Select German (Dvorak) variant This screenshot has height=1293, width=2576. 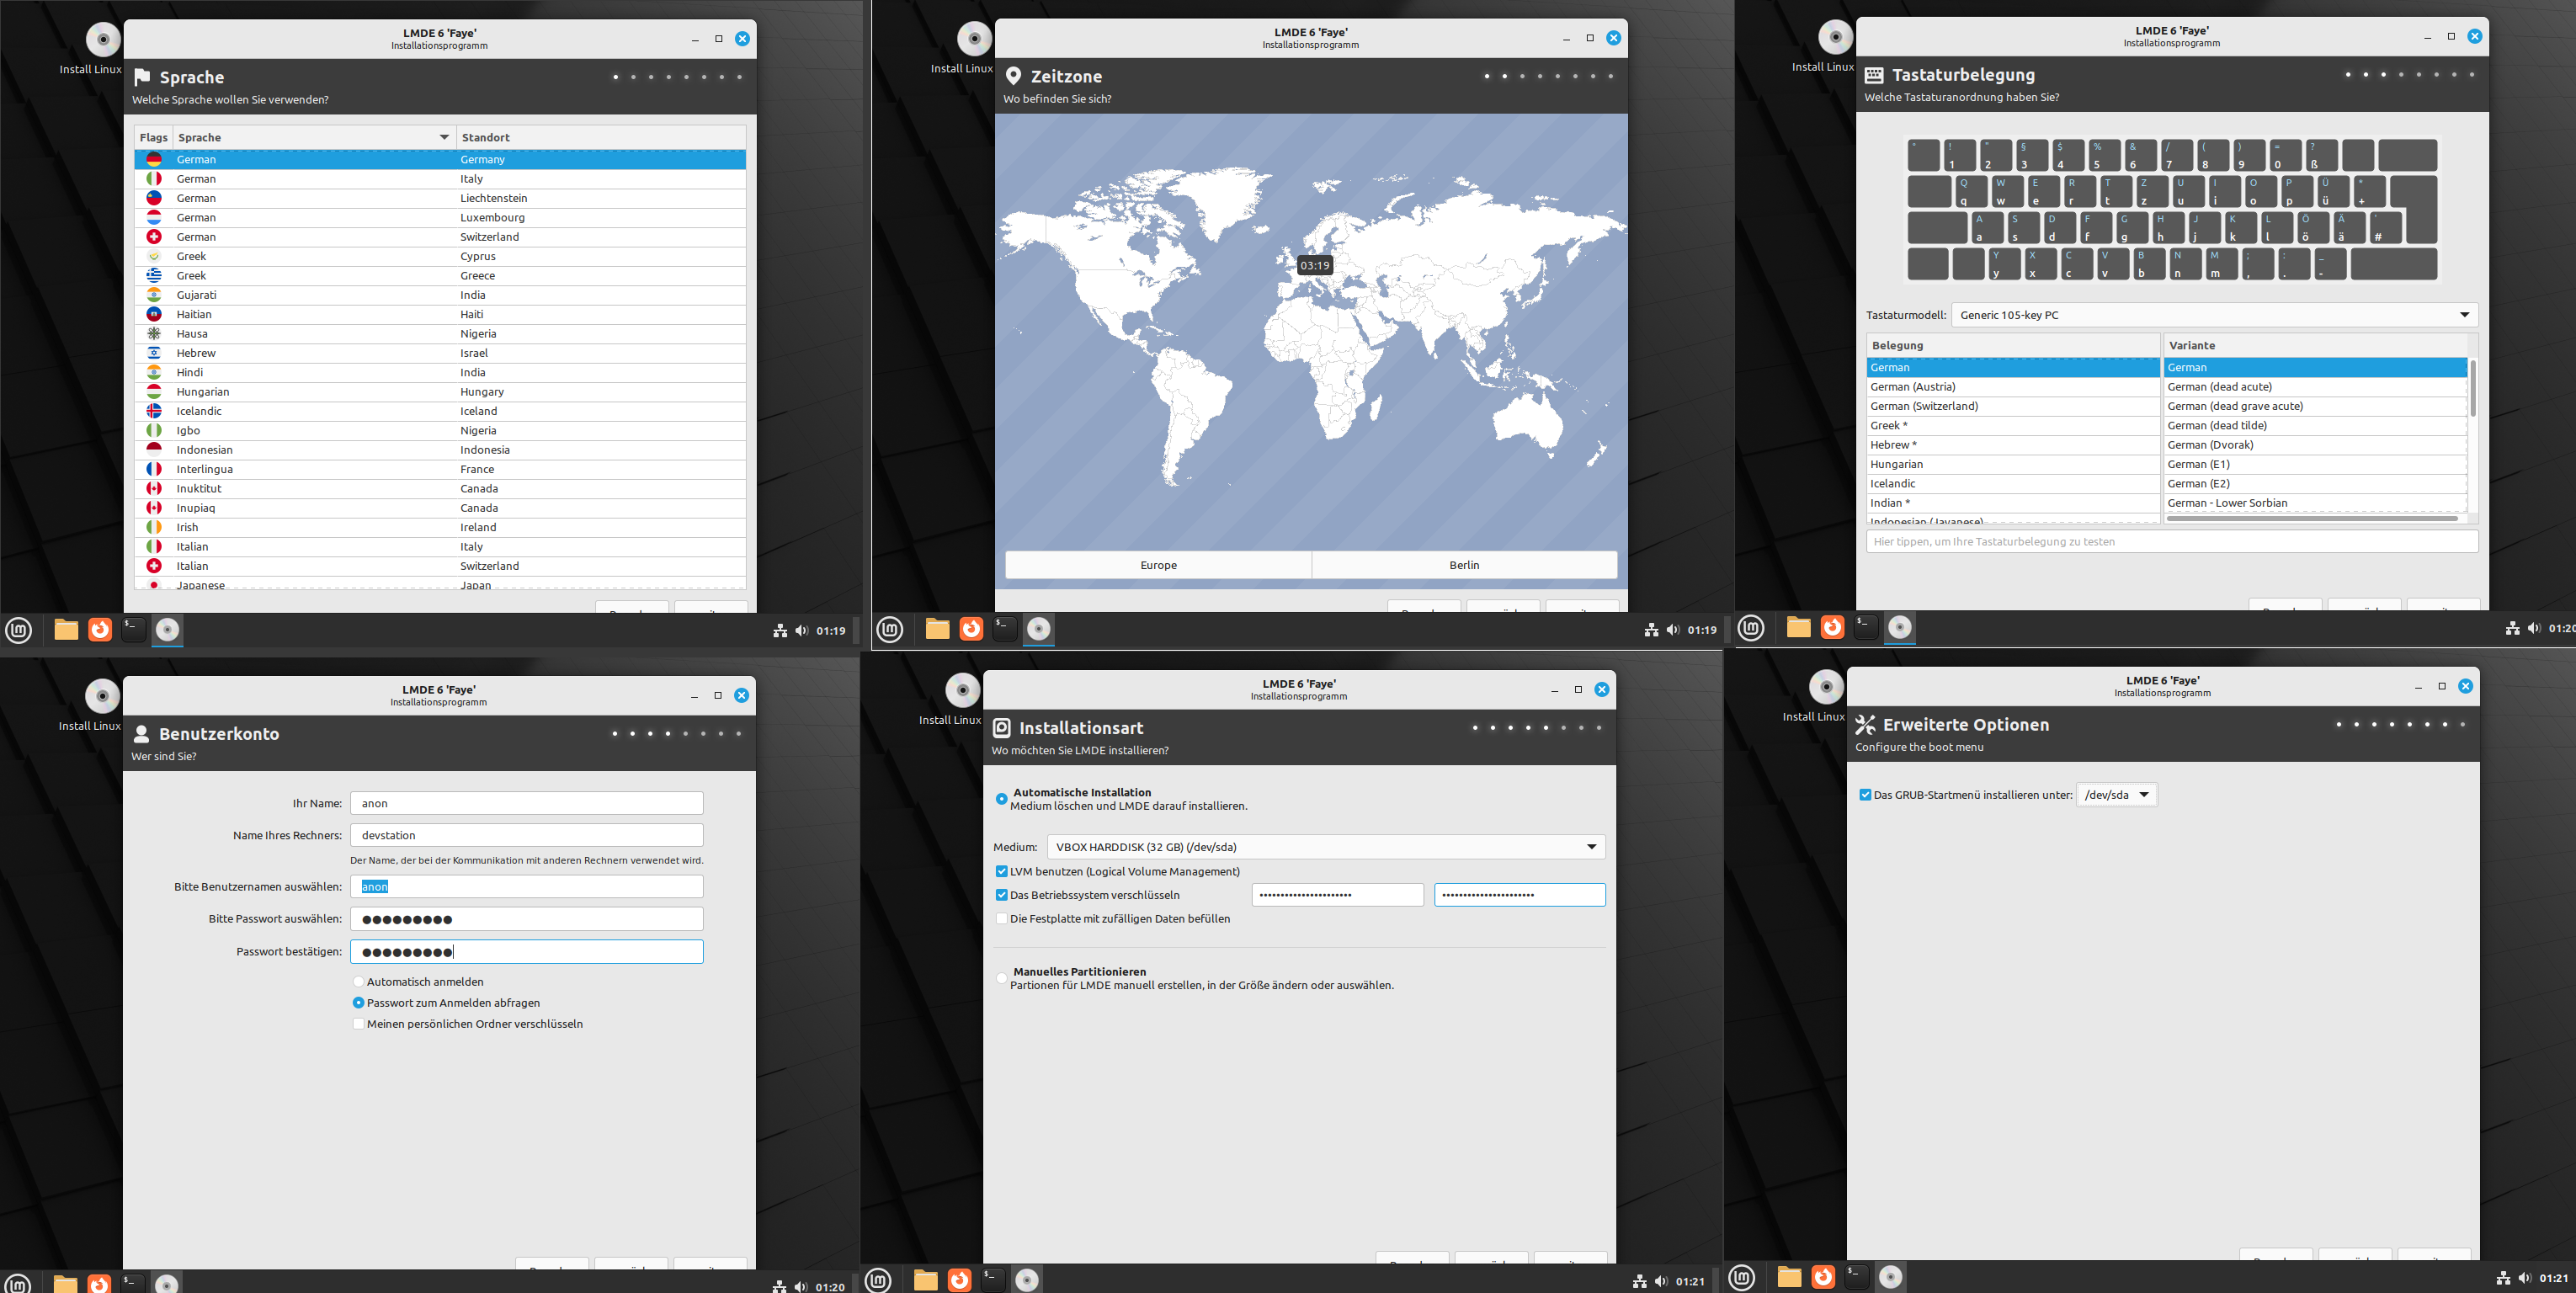2315,445
